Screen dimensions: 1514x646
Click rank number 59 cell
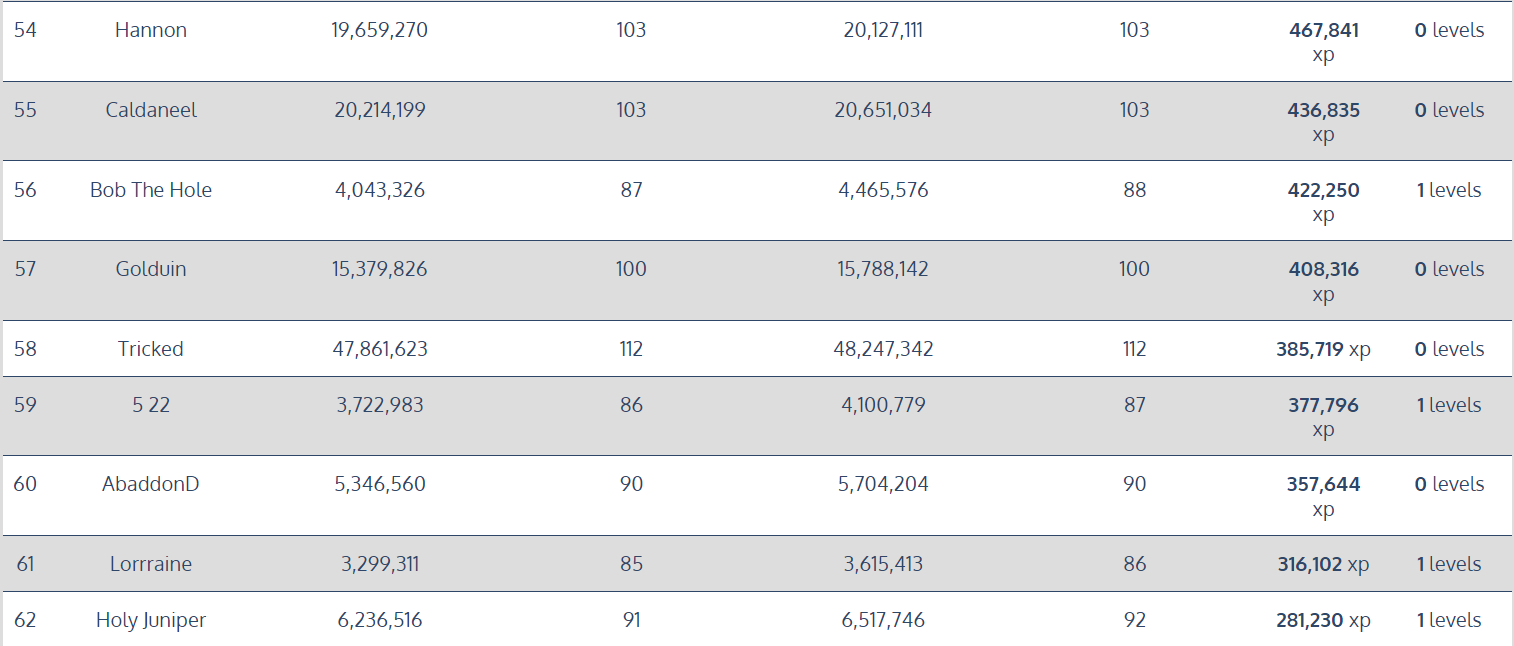click(25, 405)
